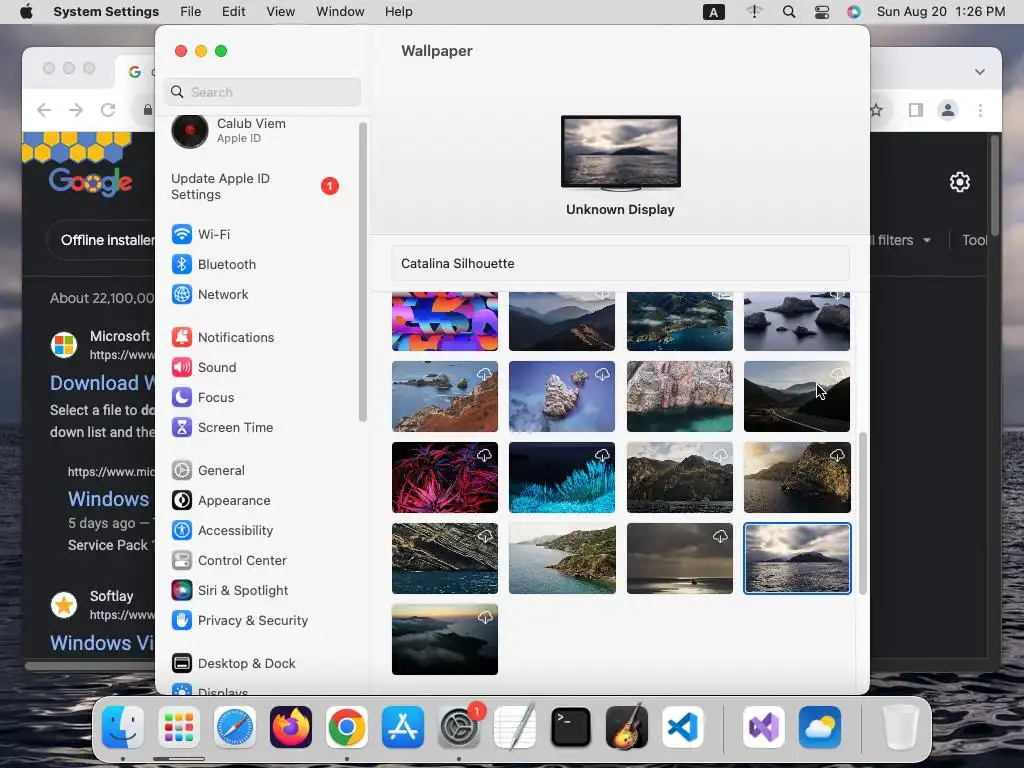The height and width of the screenshot is (768, 1024).
Task: Open the File menu
Action: tap(191, 12)
